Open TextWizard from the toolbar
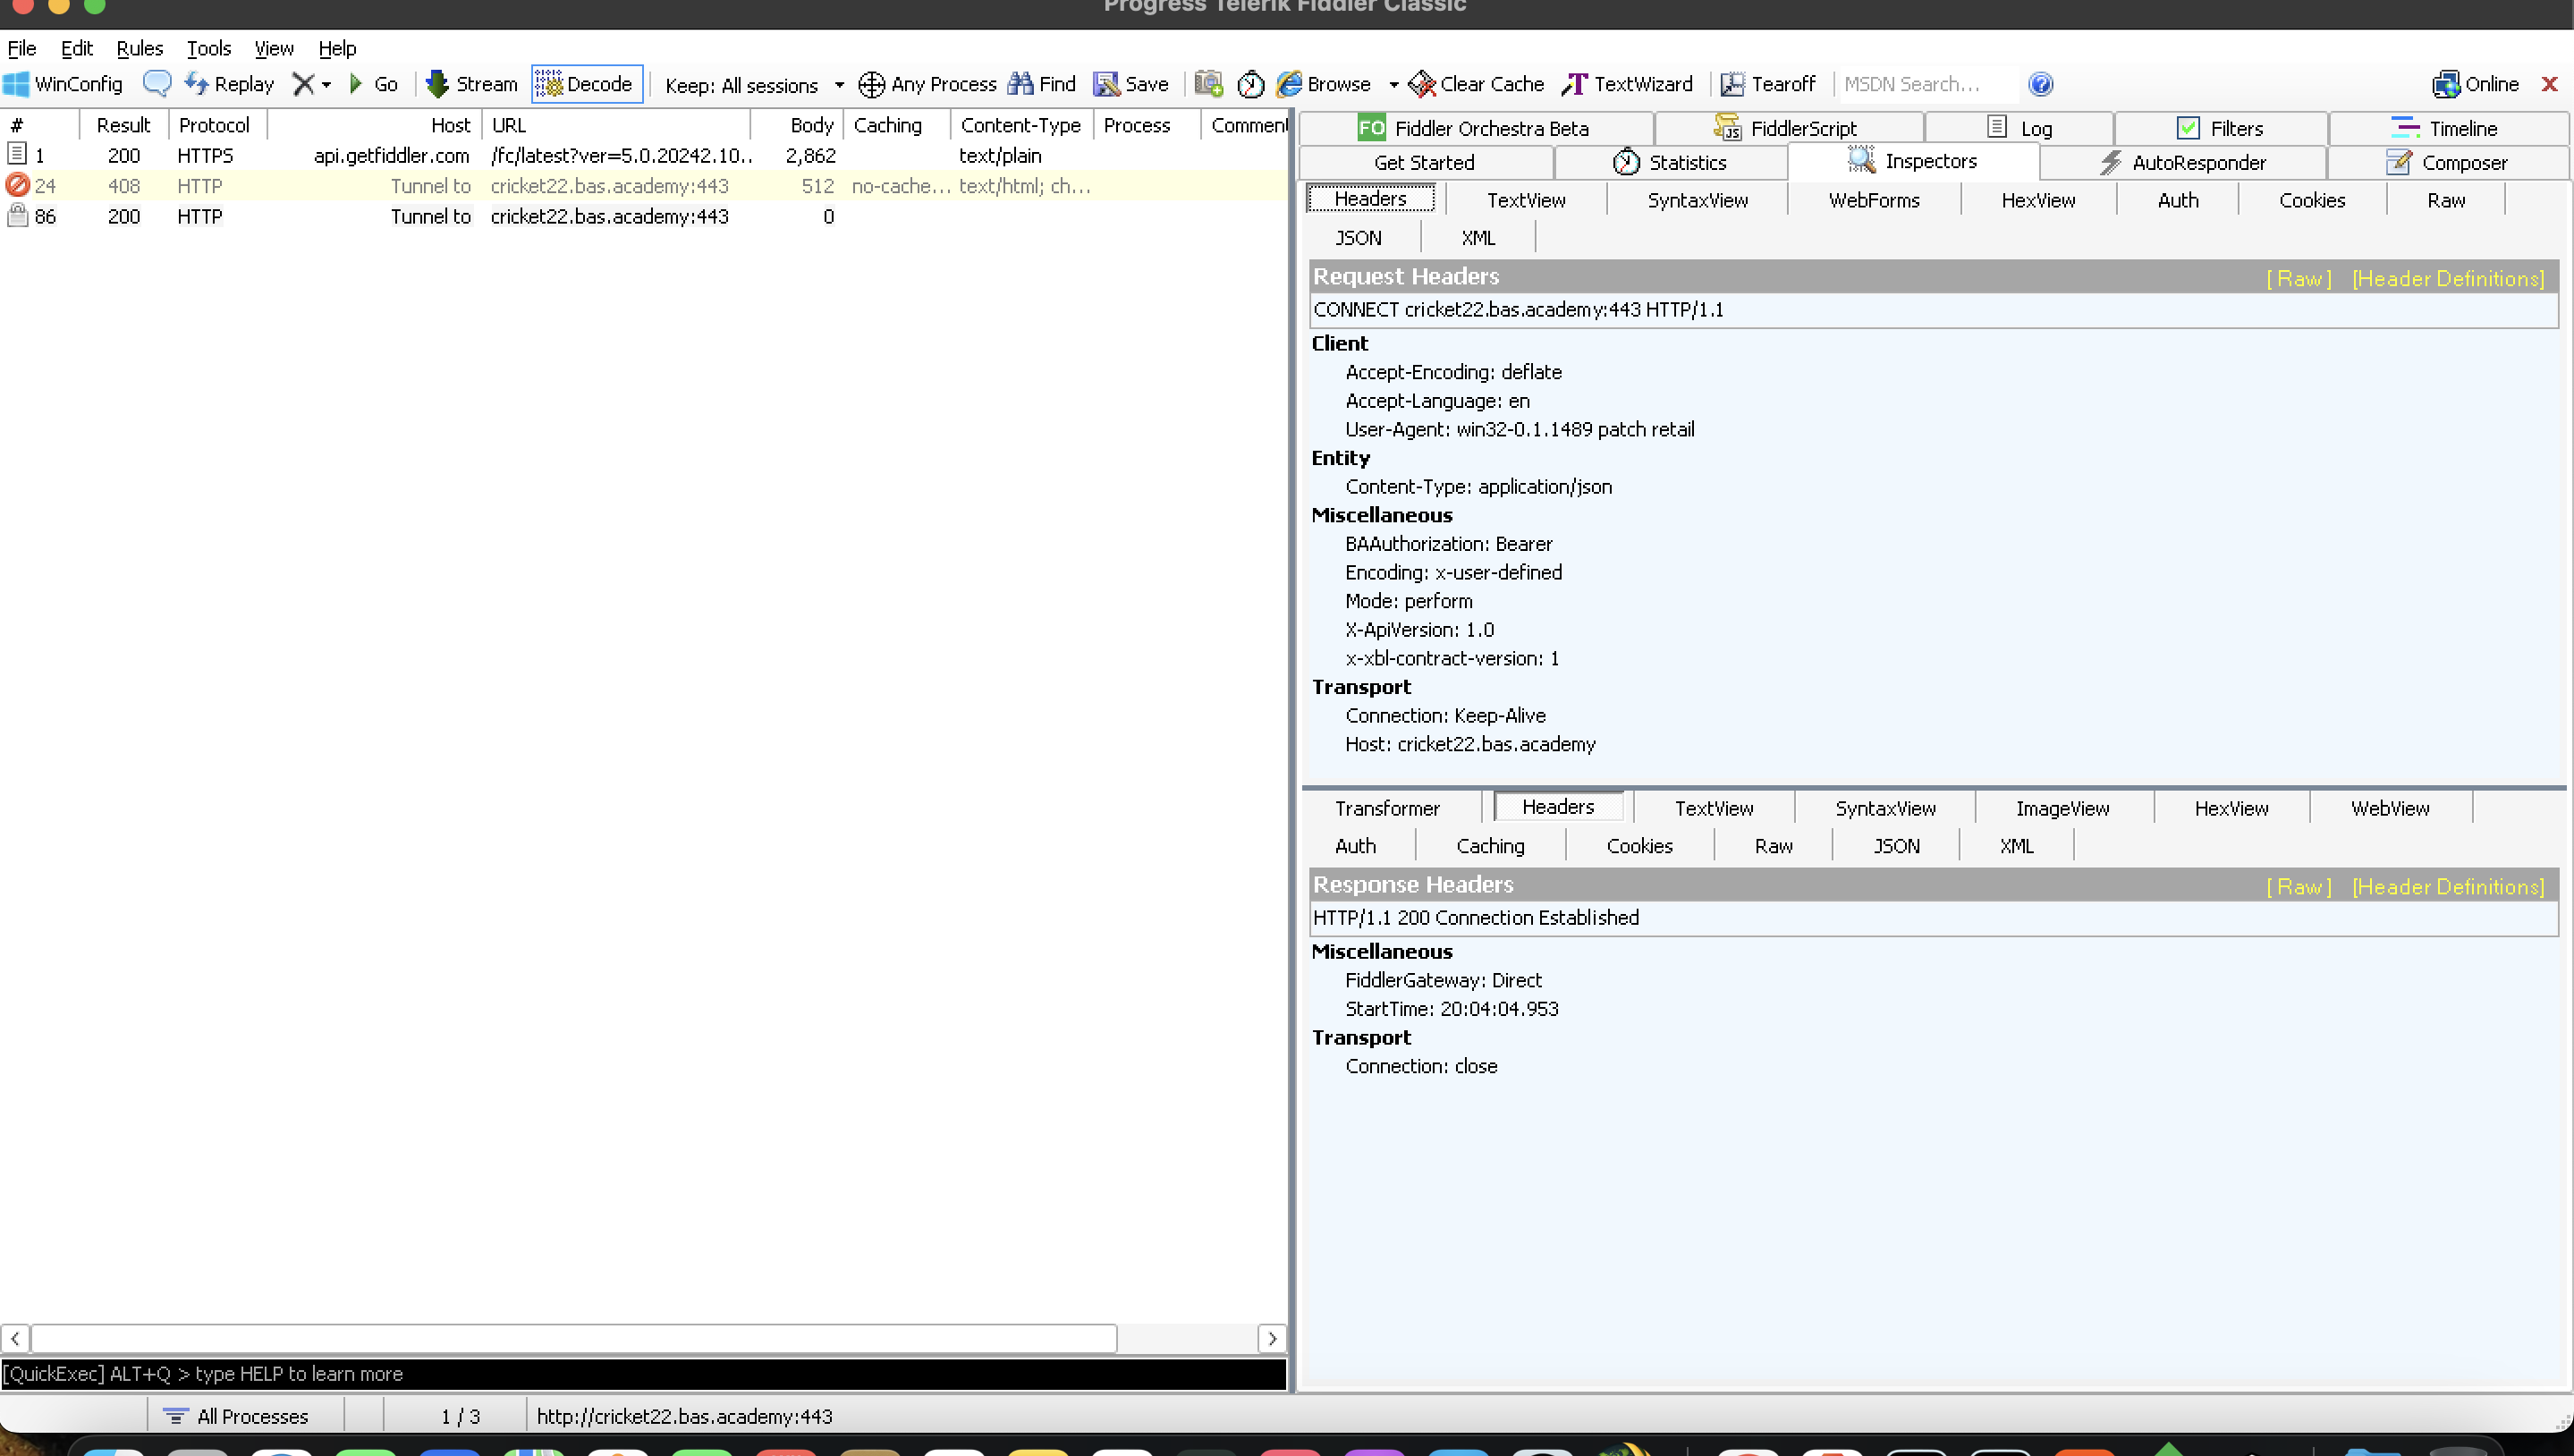 tap(1627, 84)
